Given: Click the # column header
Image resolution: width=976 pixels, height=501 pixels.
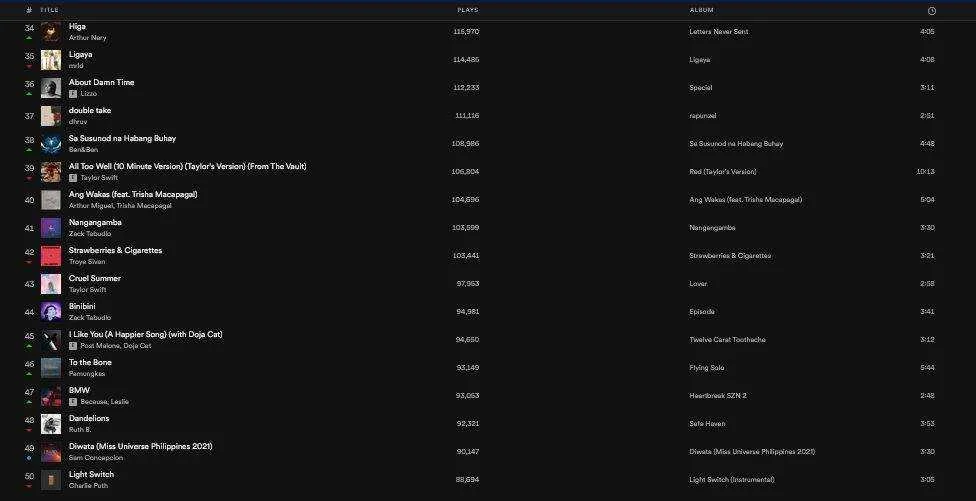Looking at the screenshot, I should [29, 10].
